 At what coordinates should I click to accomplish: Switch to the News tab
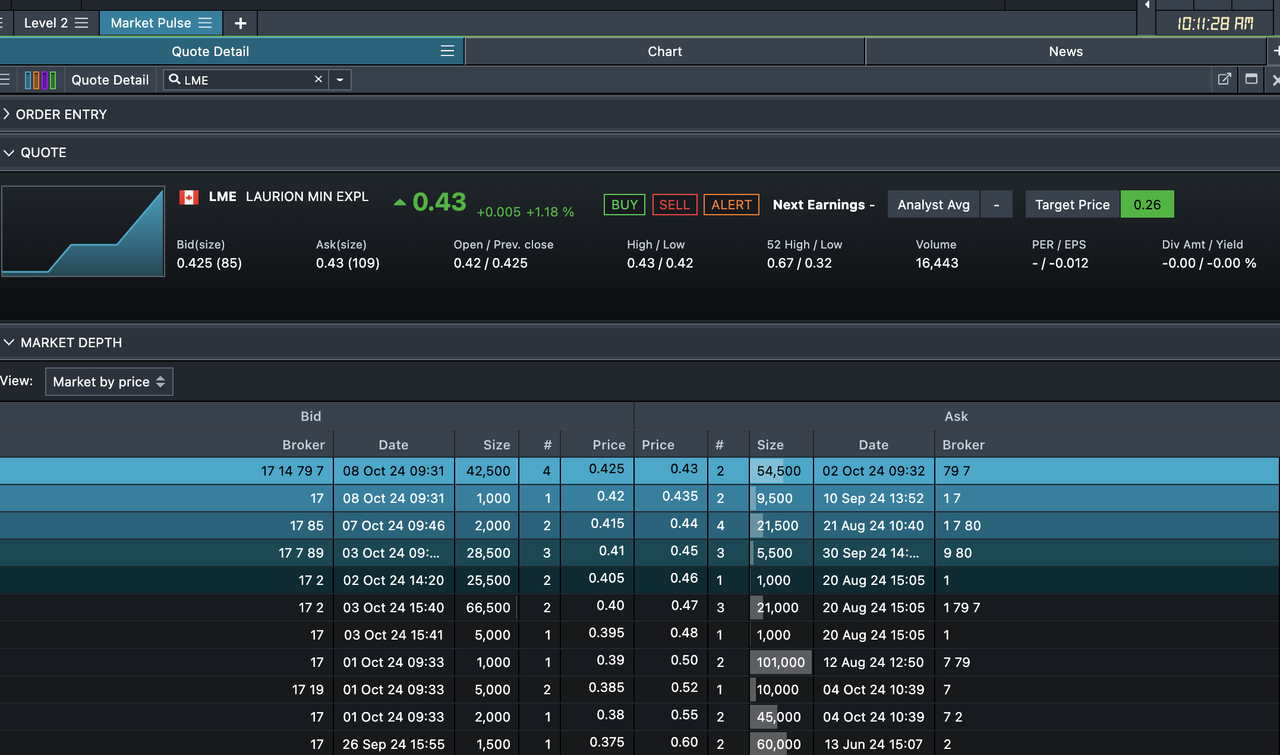point(1066,51)
